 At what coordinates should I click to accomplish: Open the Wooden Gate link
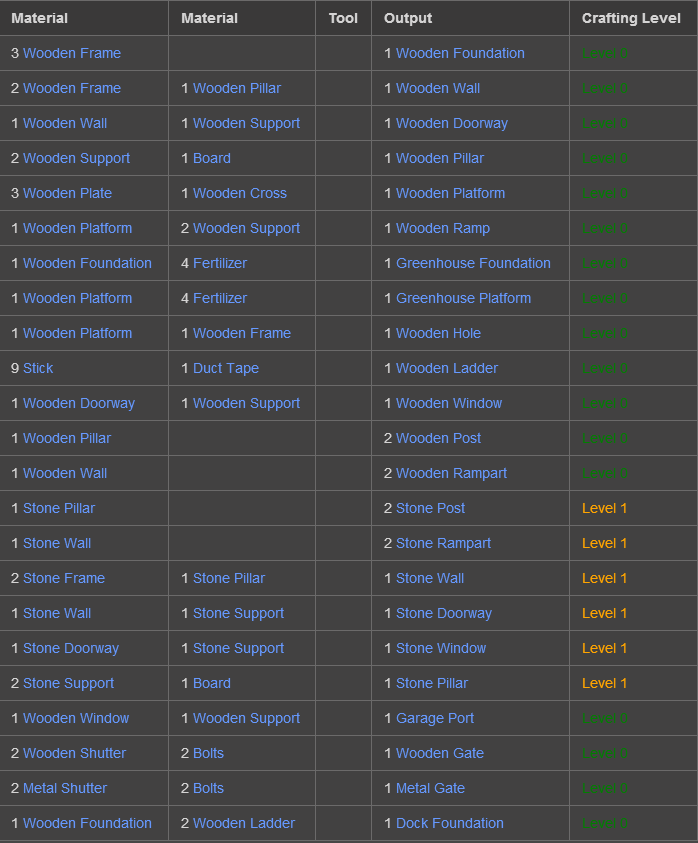[440, 753]
